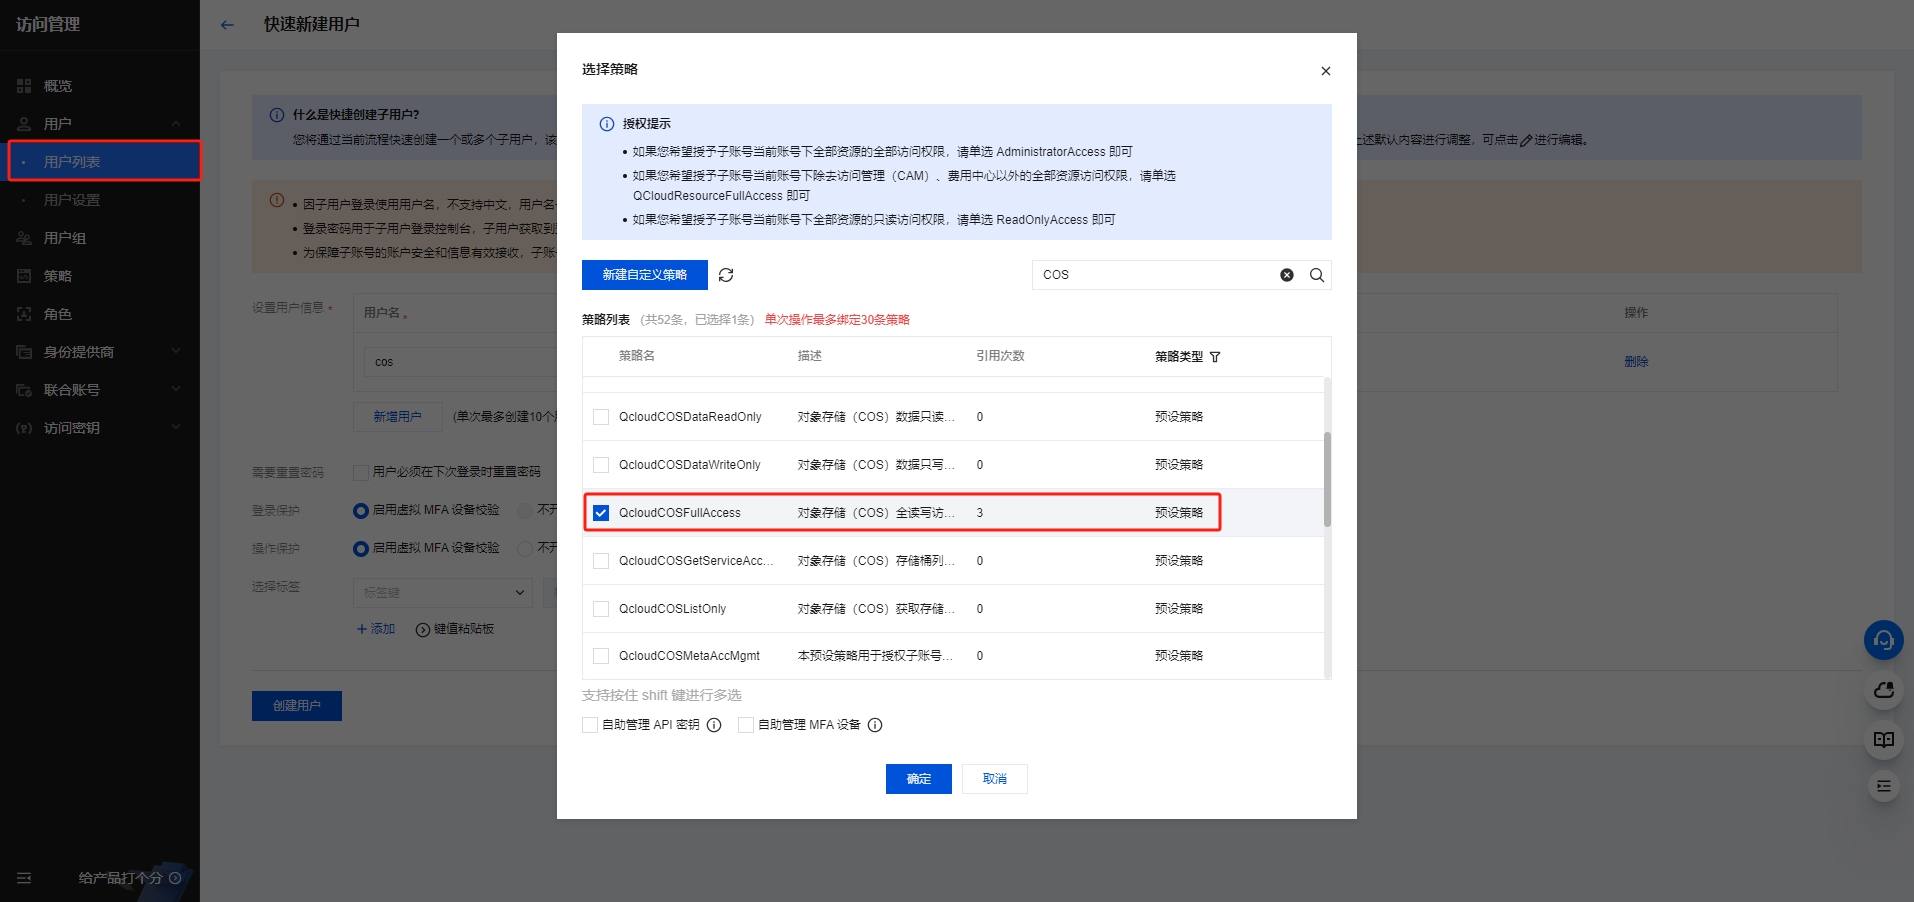The height and width of the screenshot is (902, 1914).
Task: Open the list-menu floating icon
Action: point(1884,786)
